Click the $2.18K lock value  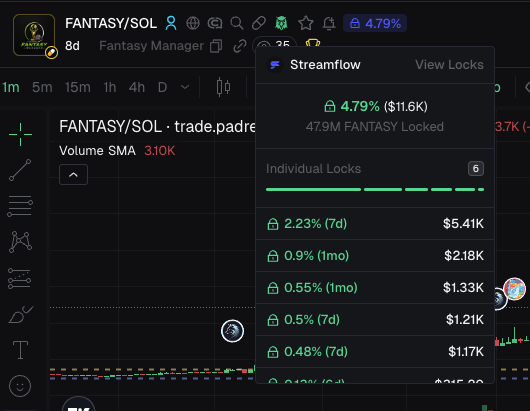(464, 256)
